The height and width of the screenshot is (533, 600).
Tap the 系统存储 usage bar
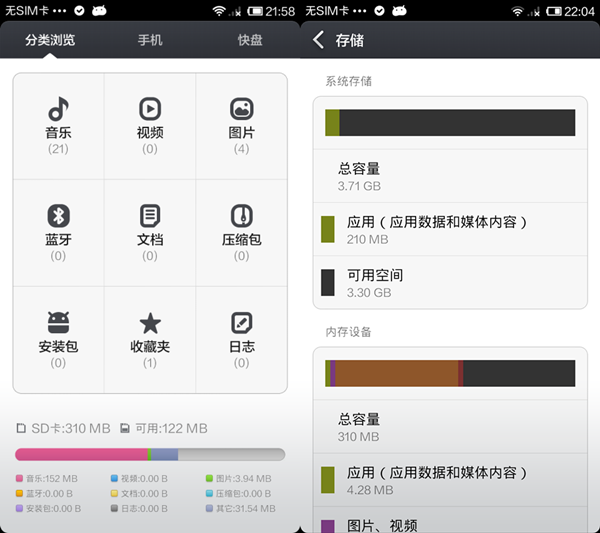(x=450, y=122)
